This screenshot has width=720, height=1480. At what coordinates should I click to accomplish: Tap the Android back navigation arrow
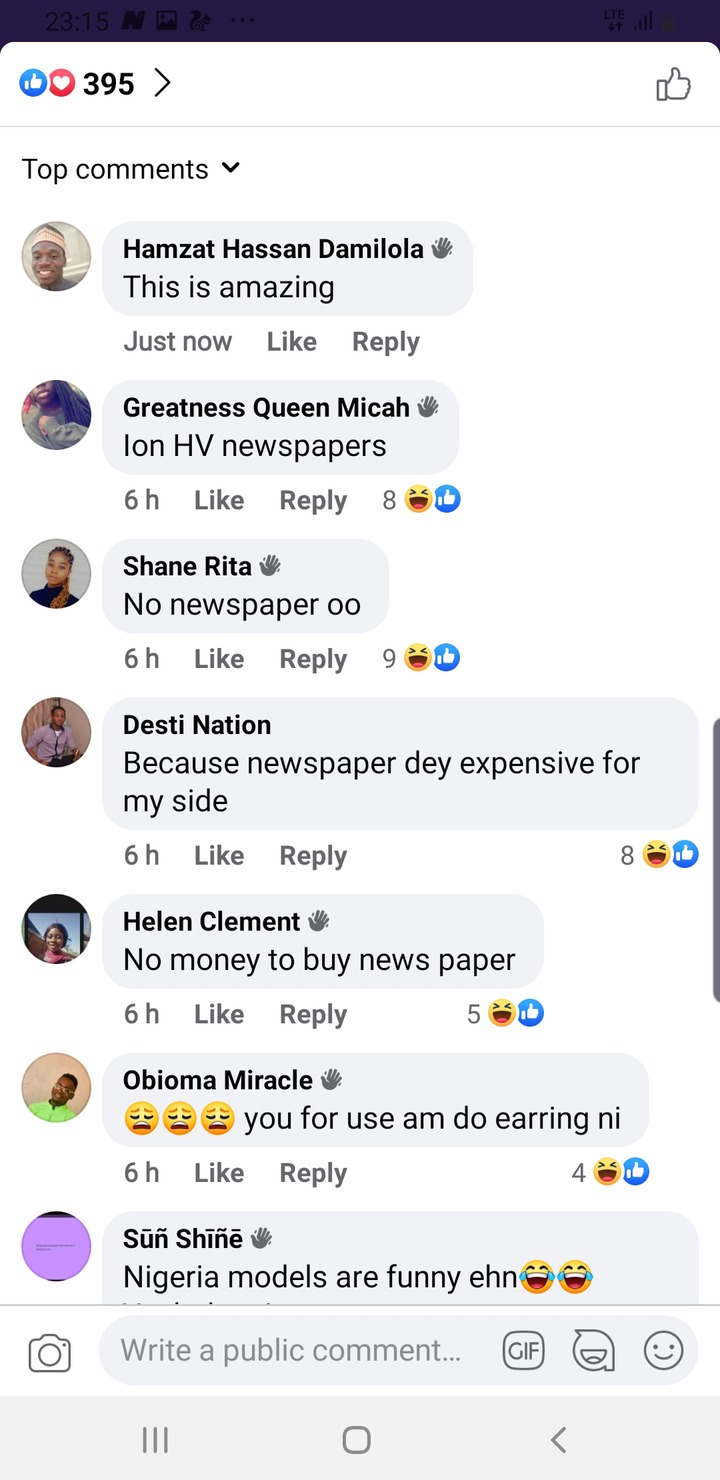coord(559,1440)
